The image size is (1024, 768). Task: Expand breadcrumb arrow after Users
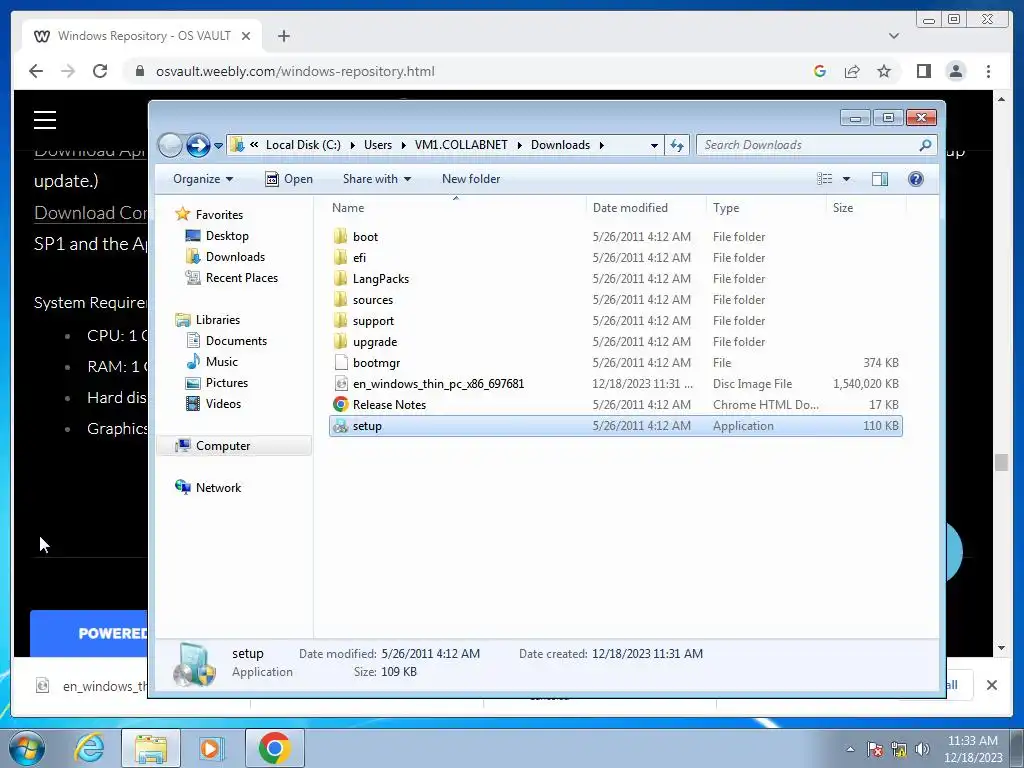point(403,145)
